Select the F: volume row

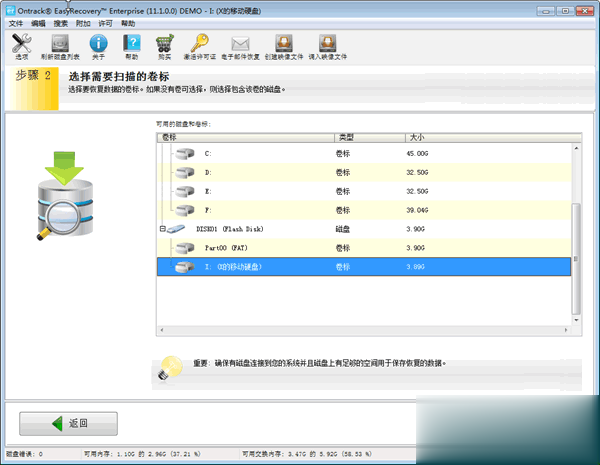(364, 210)
